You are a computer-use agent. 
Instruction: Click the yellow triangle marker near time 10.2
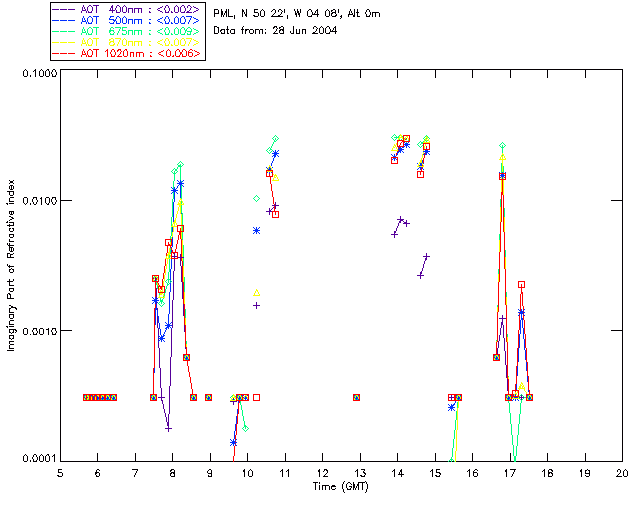tap(257, 292)
